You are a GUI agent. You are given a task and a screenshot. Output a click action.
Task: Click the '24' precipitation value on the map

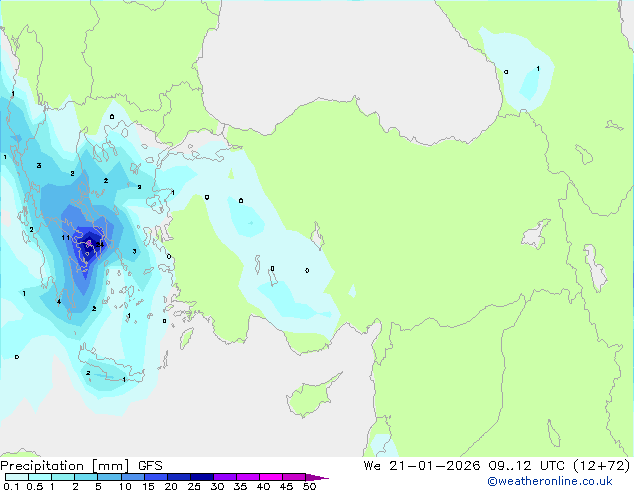point(100,244)
